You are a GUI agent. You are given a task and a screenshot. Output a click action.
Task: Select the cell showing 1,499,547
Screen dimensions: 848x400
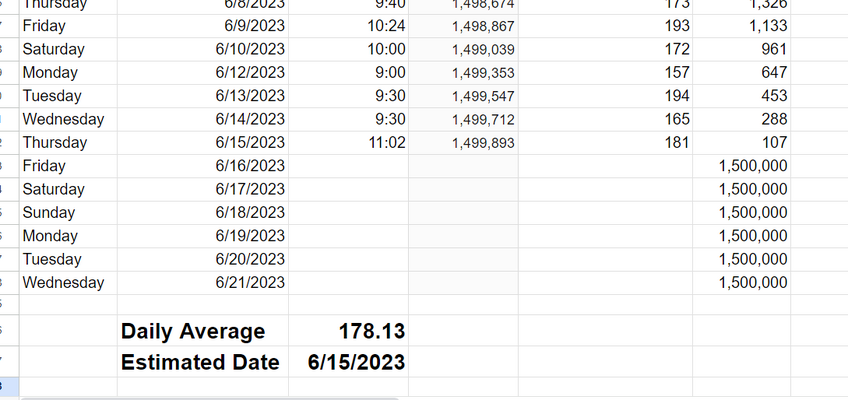[463, 96]
